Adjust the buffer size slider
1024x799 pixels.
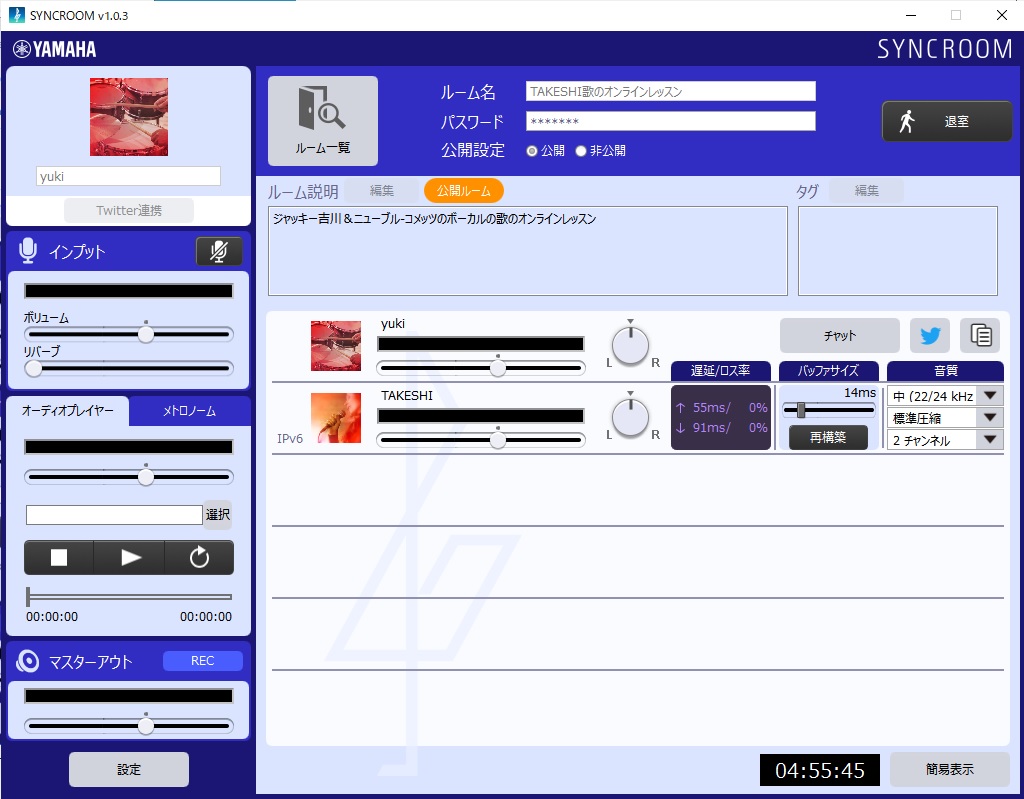[x=828, y=410]
